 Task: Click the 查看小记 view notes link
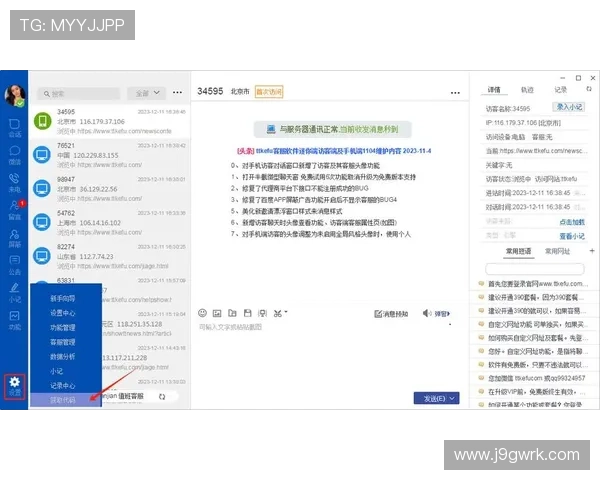[x=572, y=236]
